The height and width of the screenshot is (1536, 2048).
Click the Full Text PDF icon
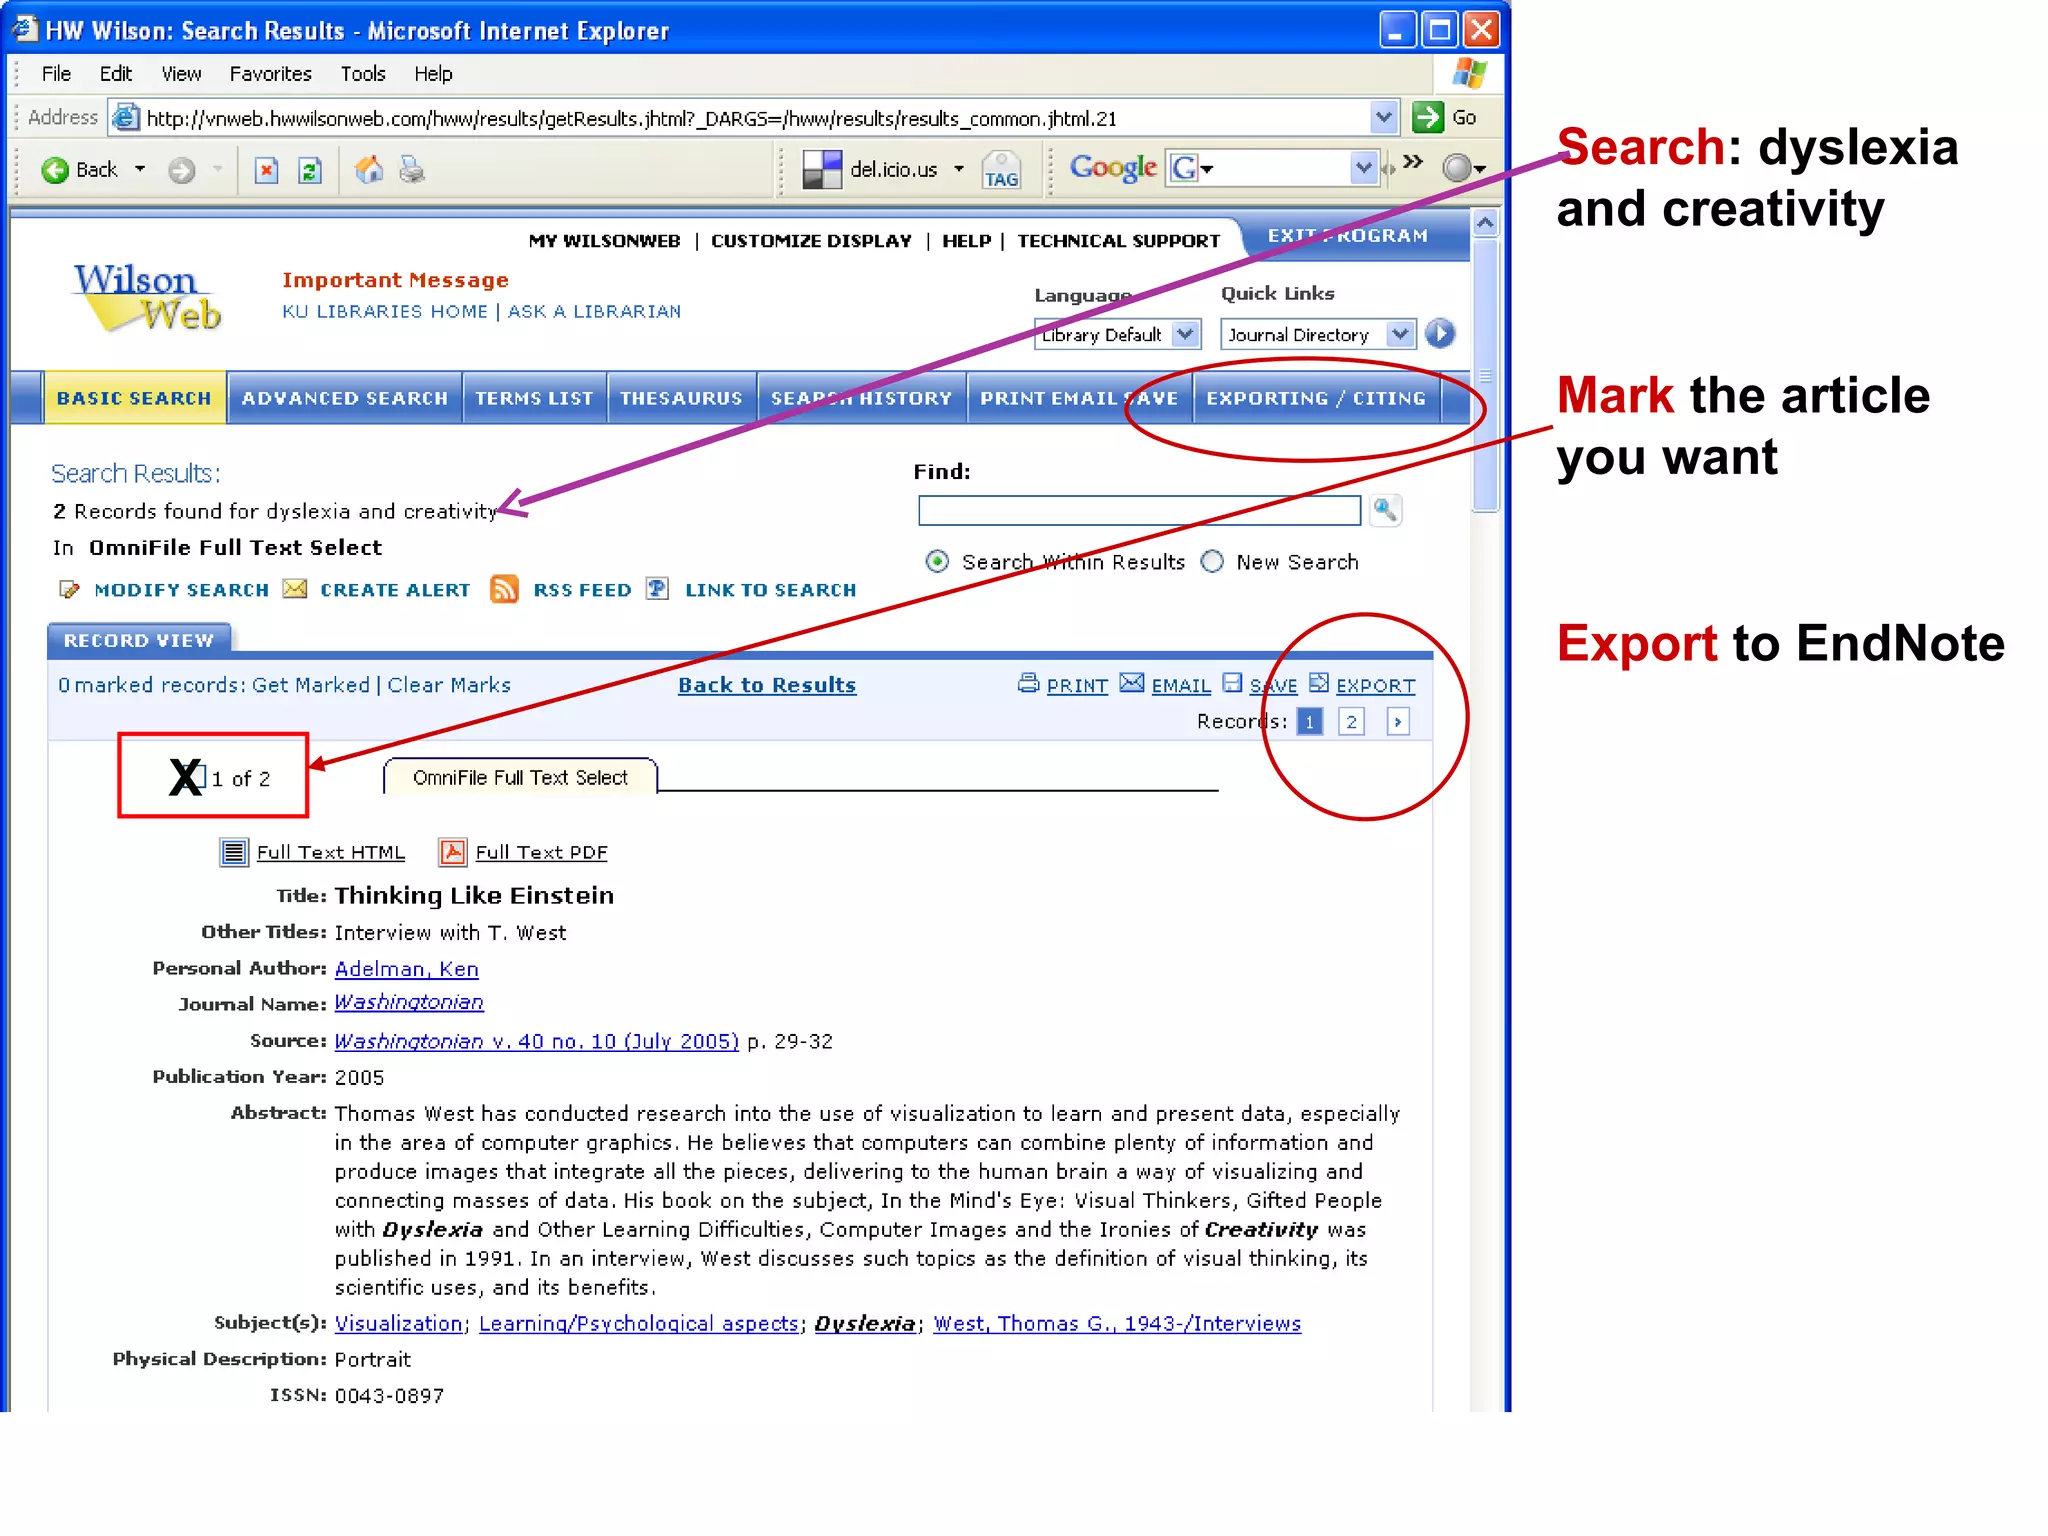coord(453,852)
